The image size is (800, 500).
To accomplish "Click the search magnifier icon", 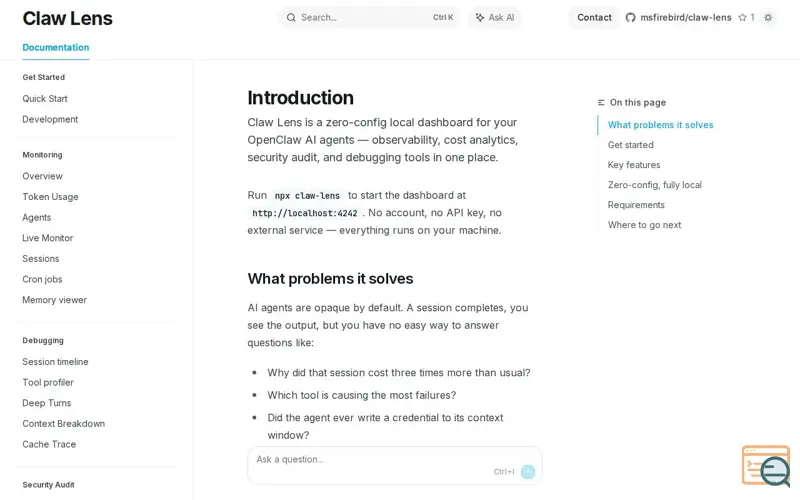I will 291,17.
